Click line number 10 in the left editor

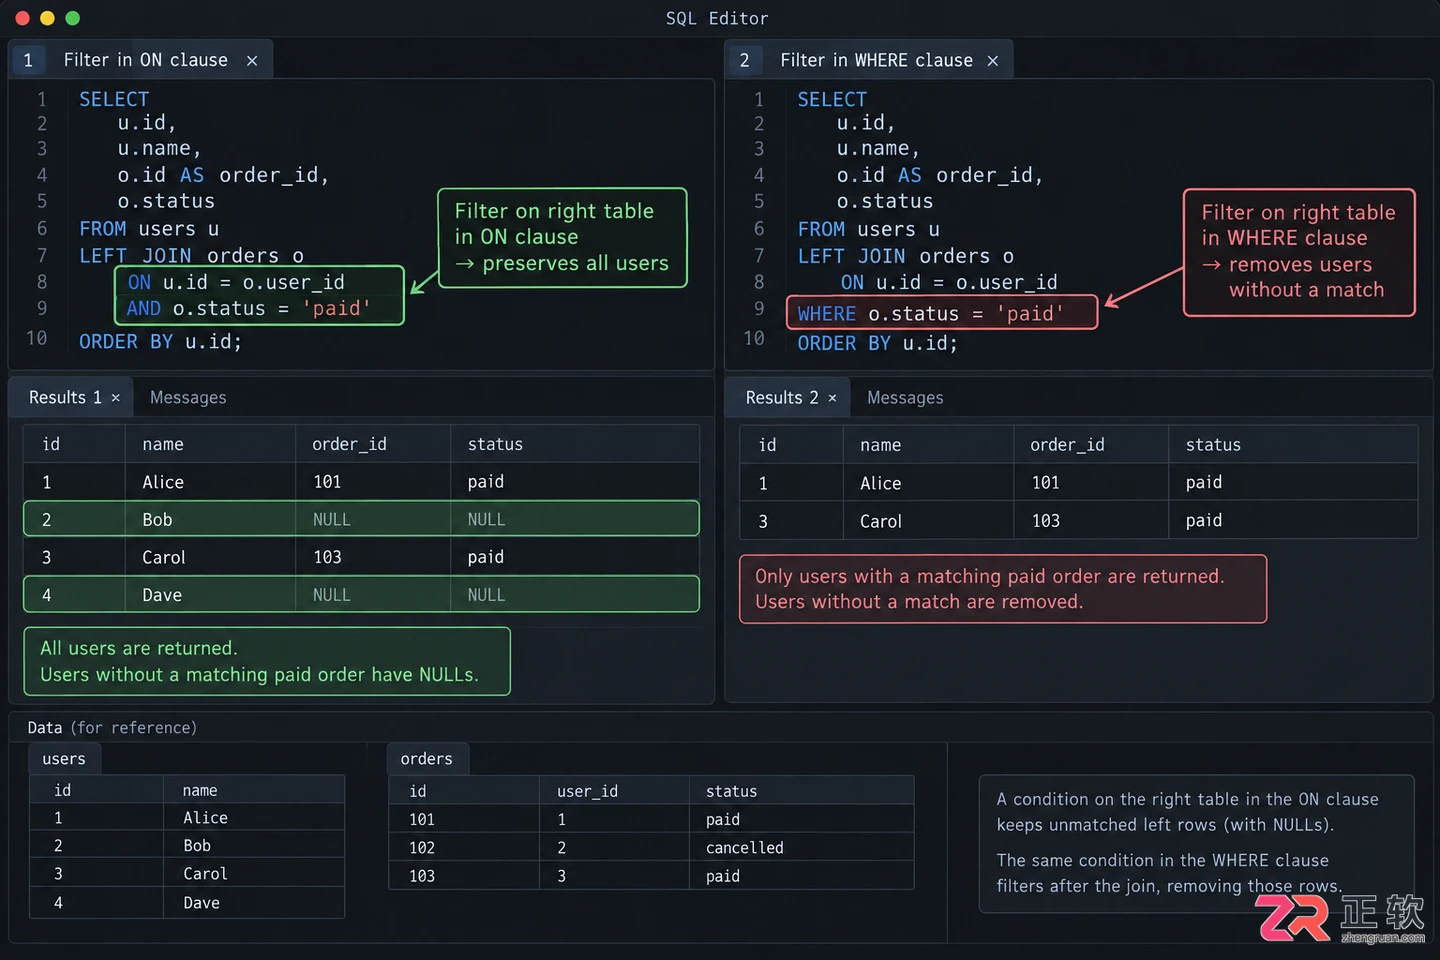pos(37,338)
